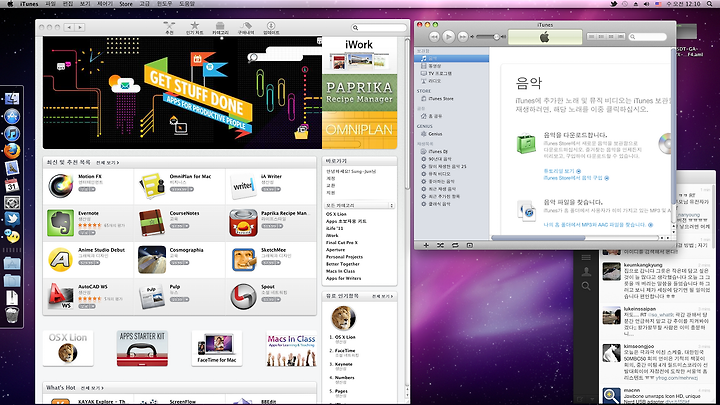The image size is (720, 405).
Task: Open the Apple menu
Action: pyautogui.click(x=10, y=4)
